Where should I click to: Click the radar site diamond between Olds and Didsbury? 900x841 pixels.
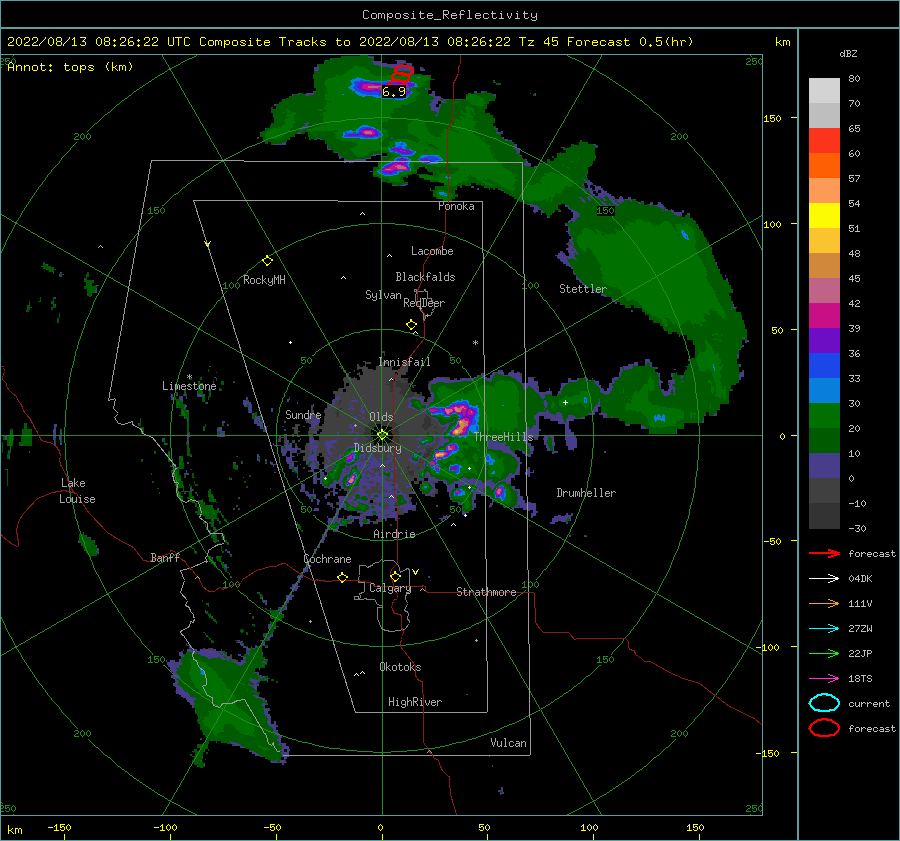coord(382,435)
